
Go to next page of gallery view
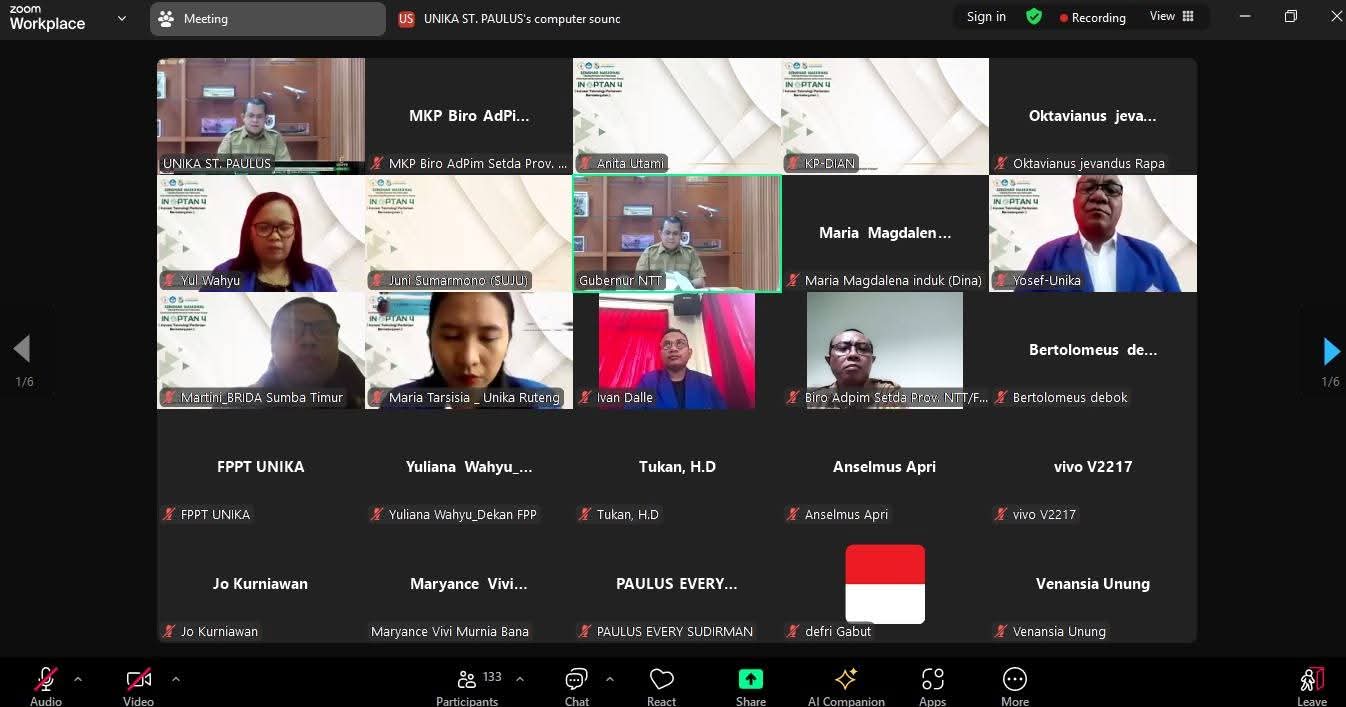[x=1330, y=351]
